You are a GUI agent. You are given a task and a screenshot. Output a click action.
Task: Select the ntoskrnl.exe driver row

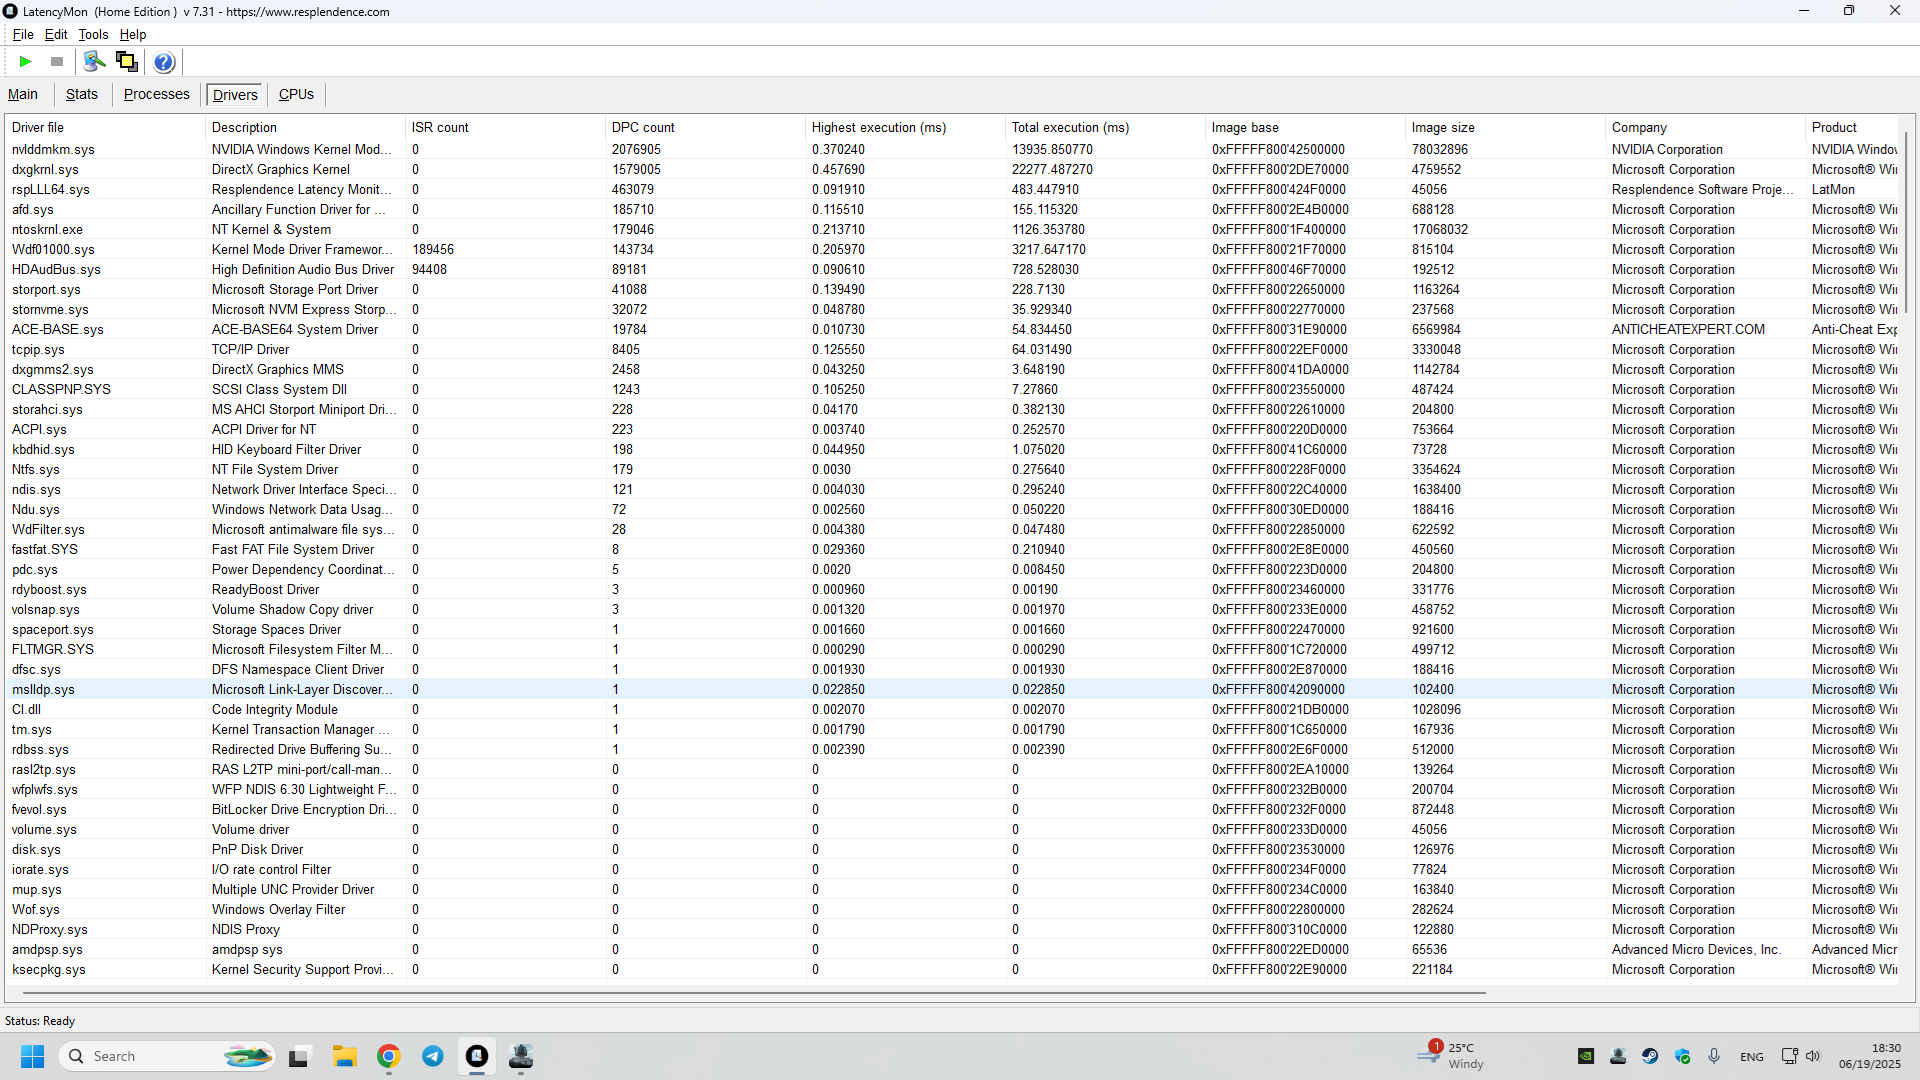tap(952, 230)
